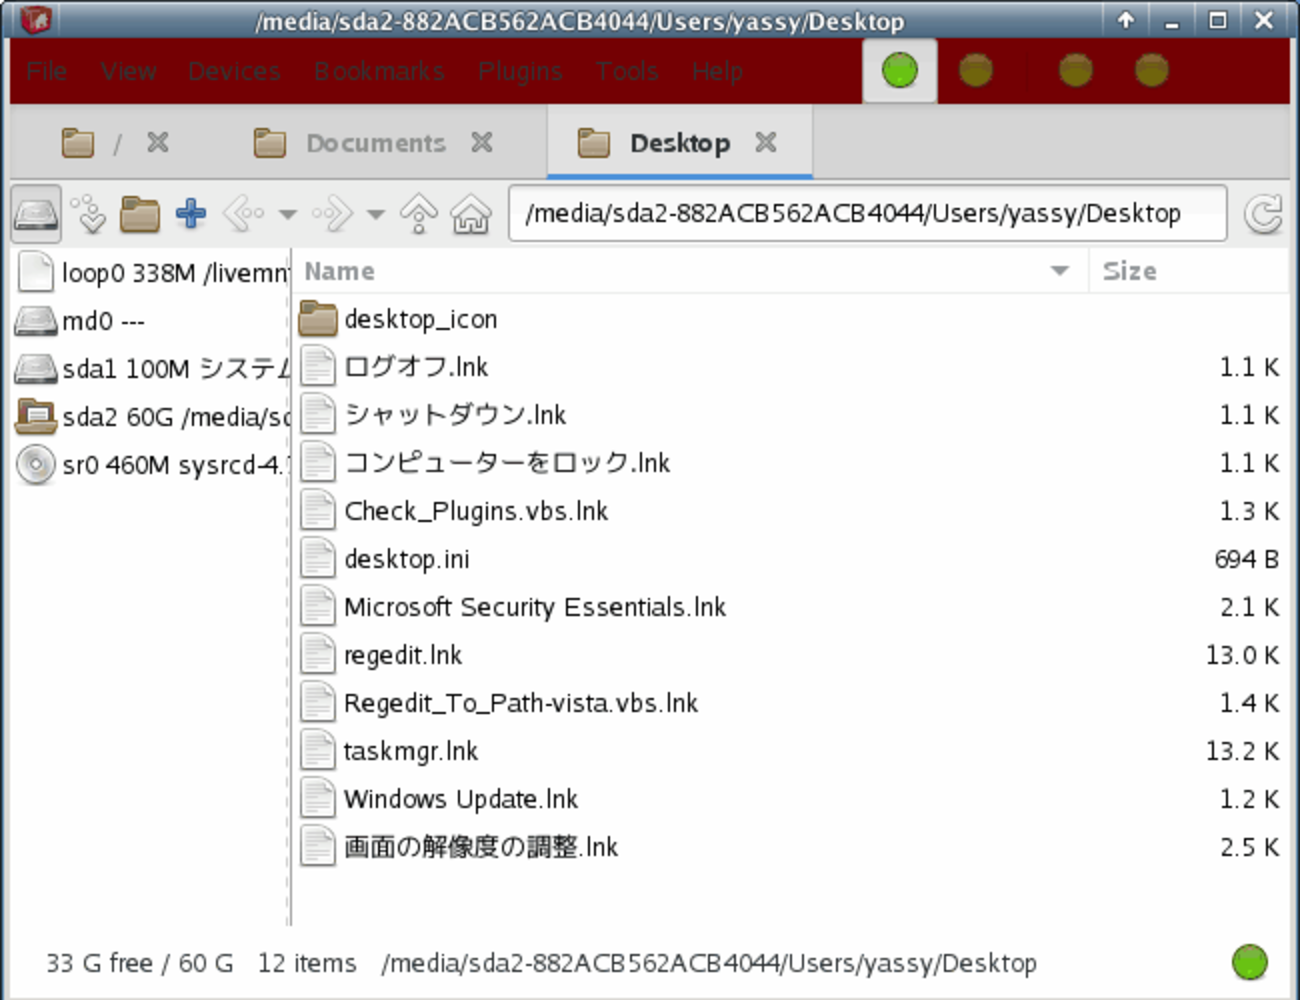Click the Windows Update.lnk file icon

(x=319, y=799)
